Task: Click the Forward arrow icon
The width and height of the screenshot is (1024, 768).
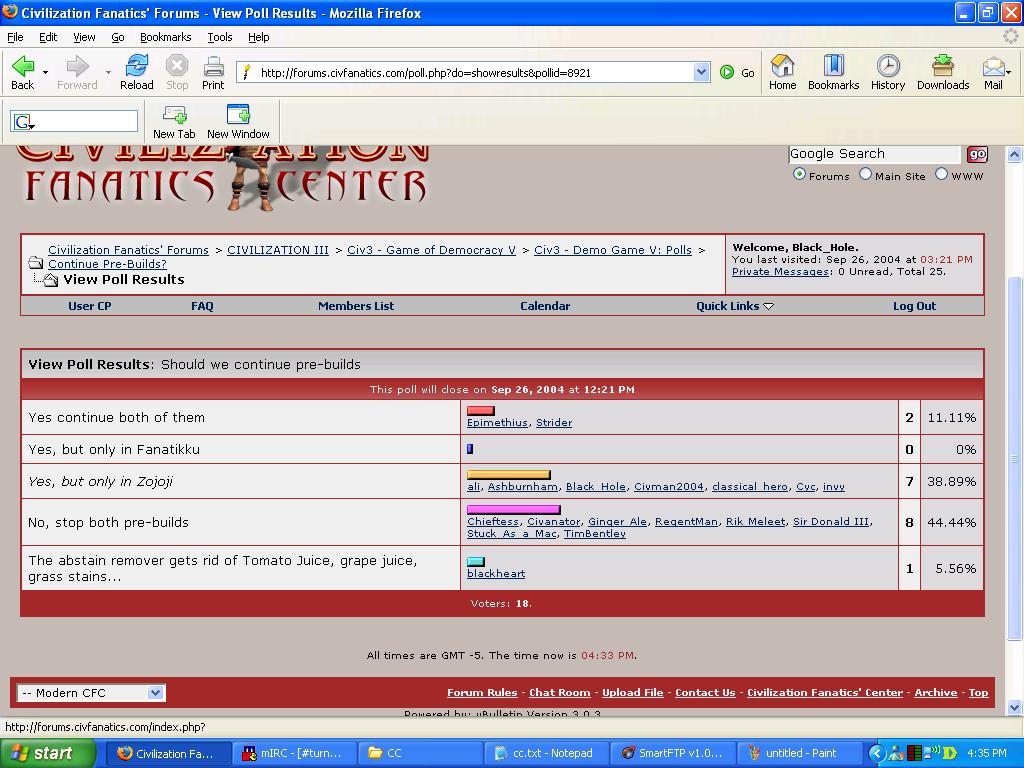Action: (x=77, y=66)
